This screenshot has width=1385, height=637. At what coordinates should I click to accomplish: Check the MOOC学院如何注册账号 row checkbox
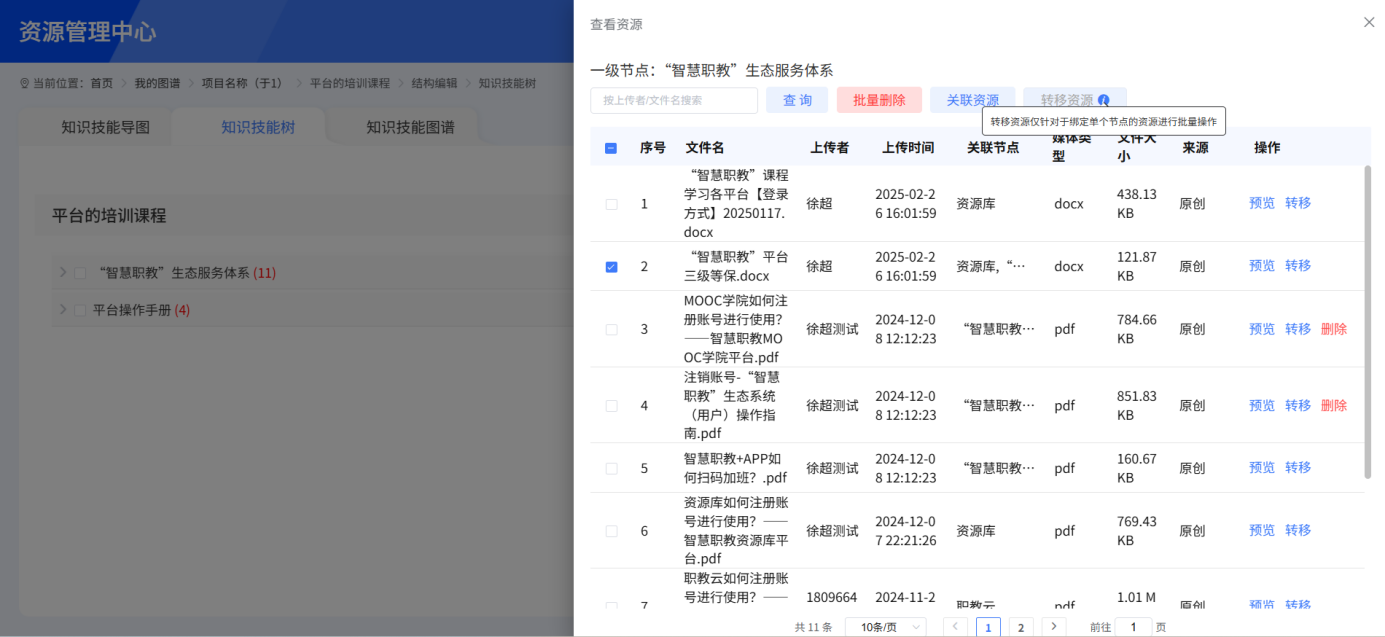[x=611, y=329]
